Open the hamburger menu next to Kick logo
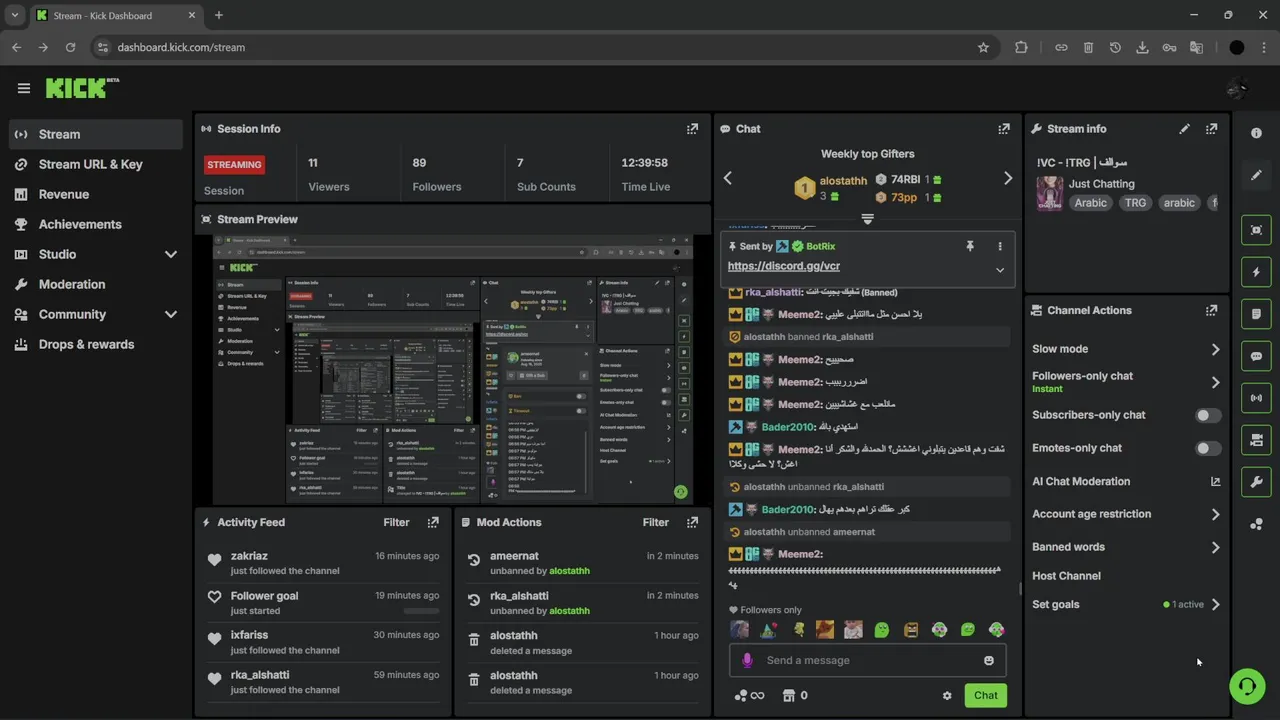Image resolution: width=1280 pixels, height=720 pixels. [x=24, y=88]
